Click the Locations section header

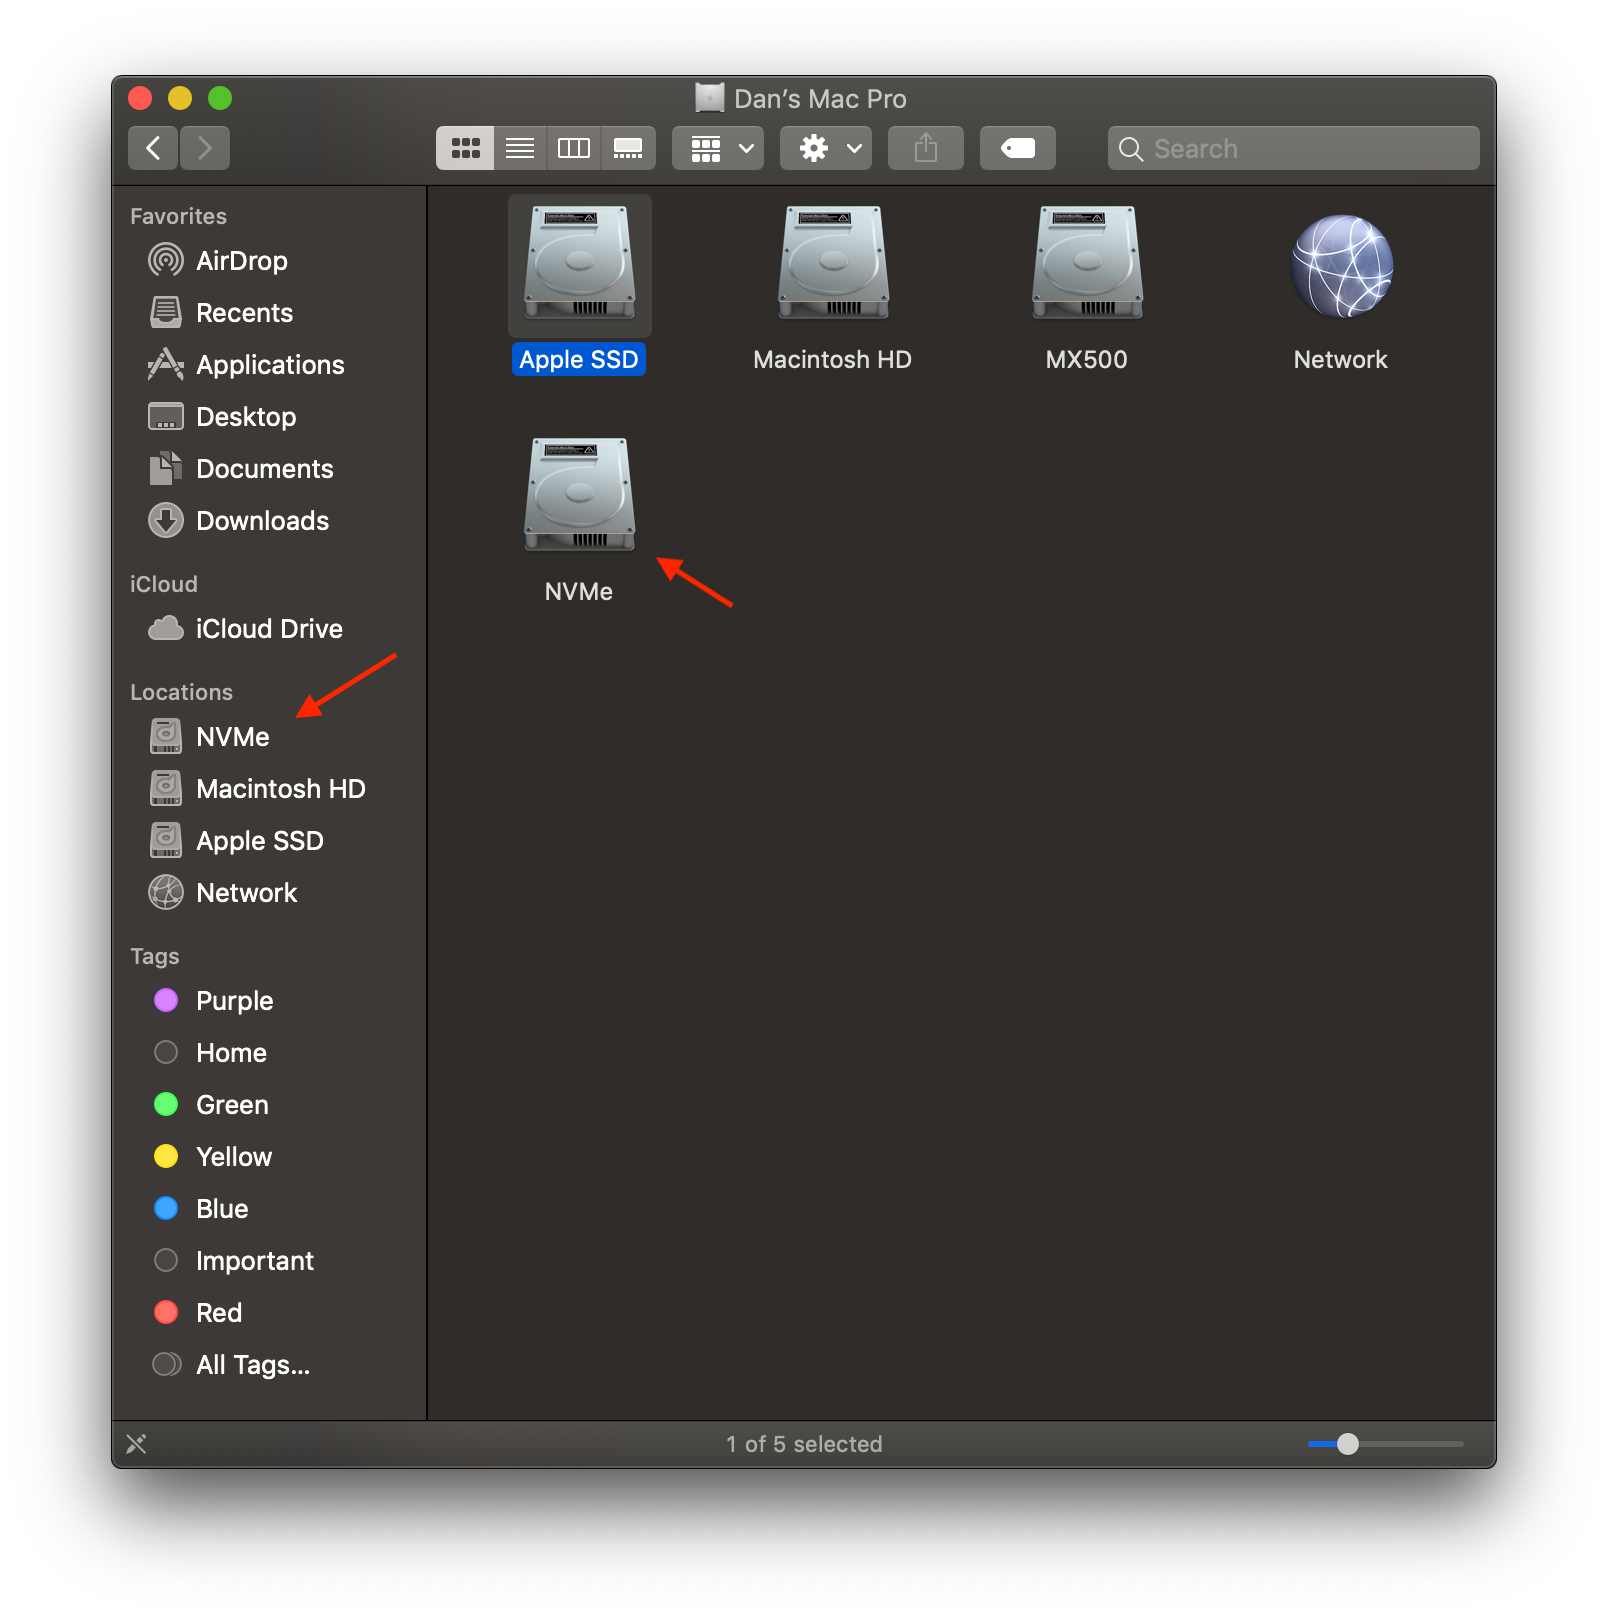[x=182, y=692]
